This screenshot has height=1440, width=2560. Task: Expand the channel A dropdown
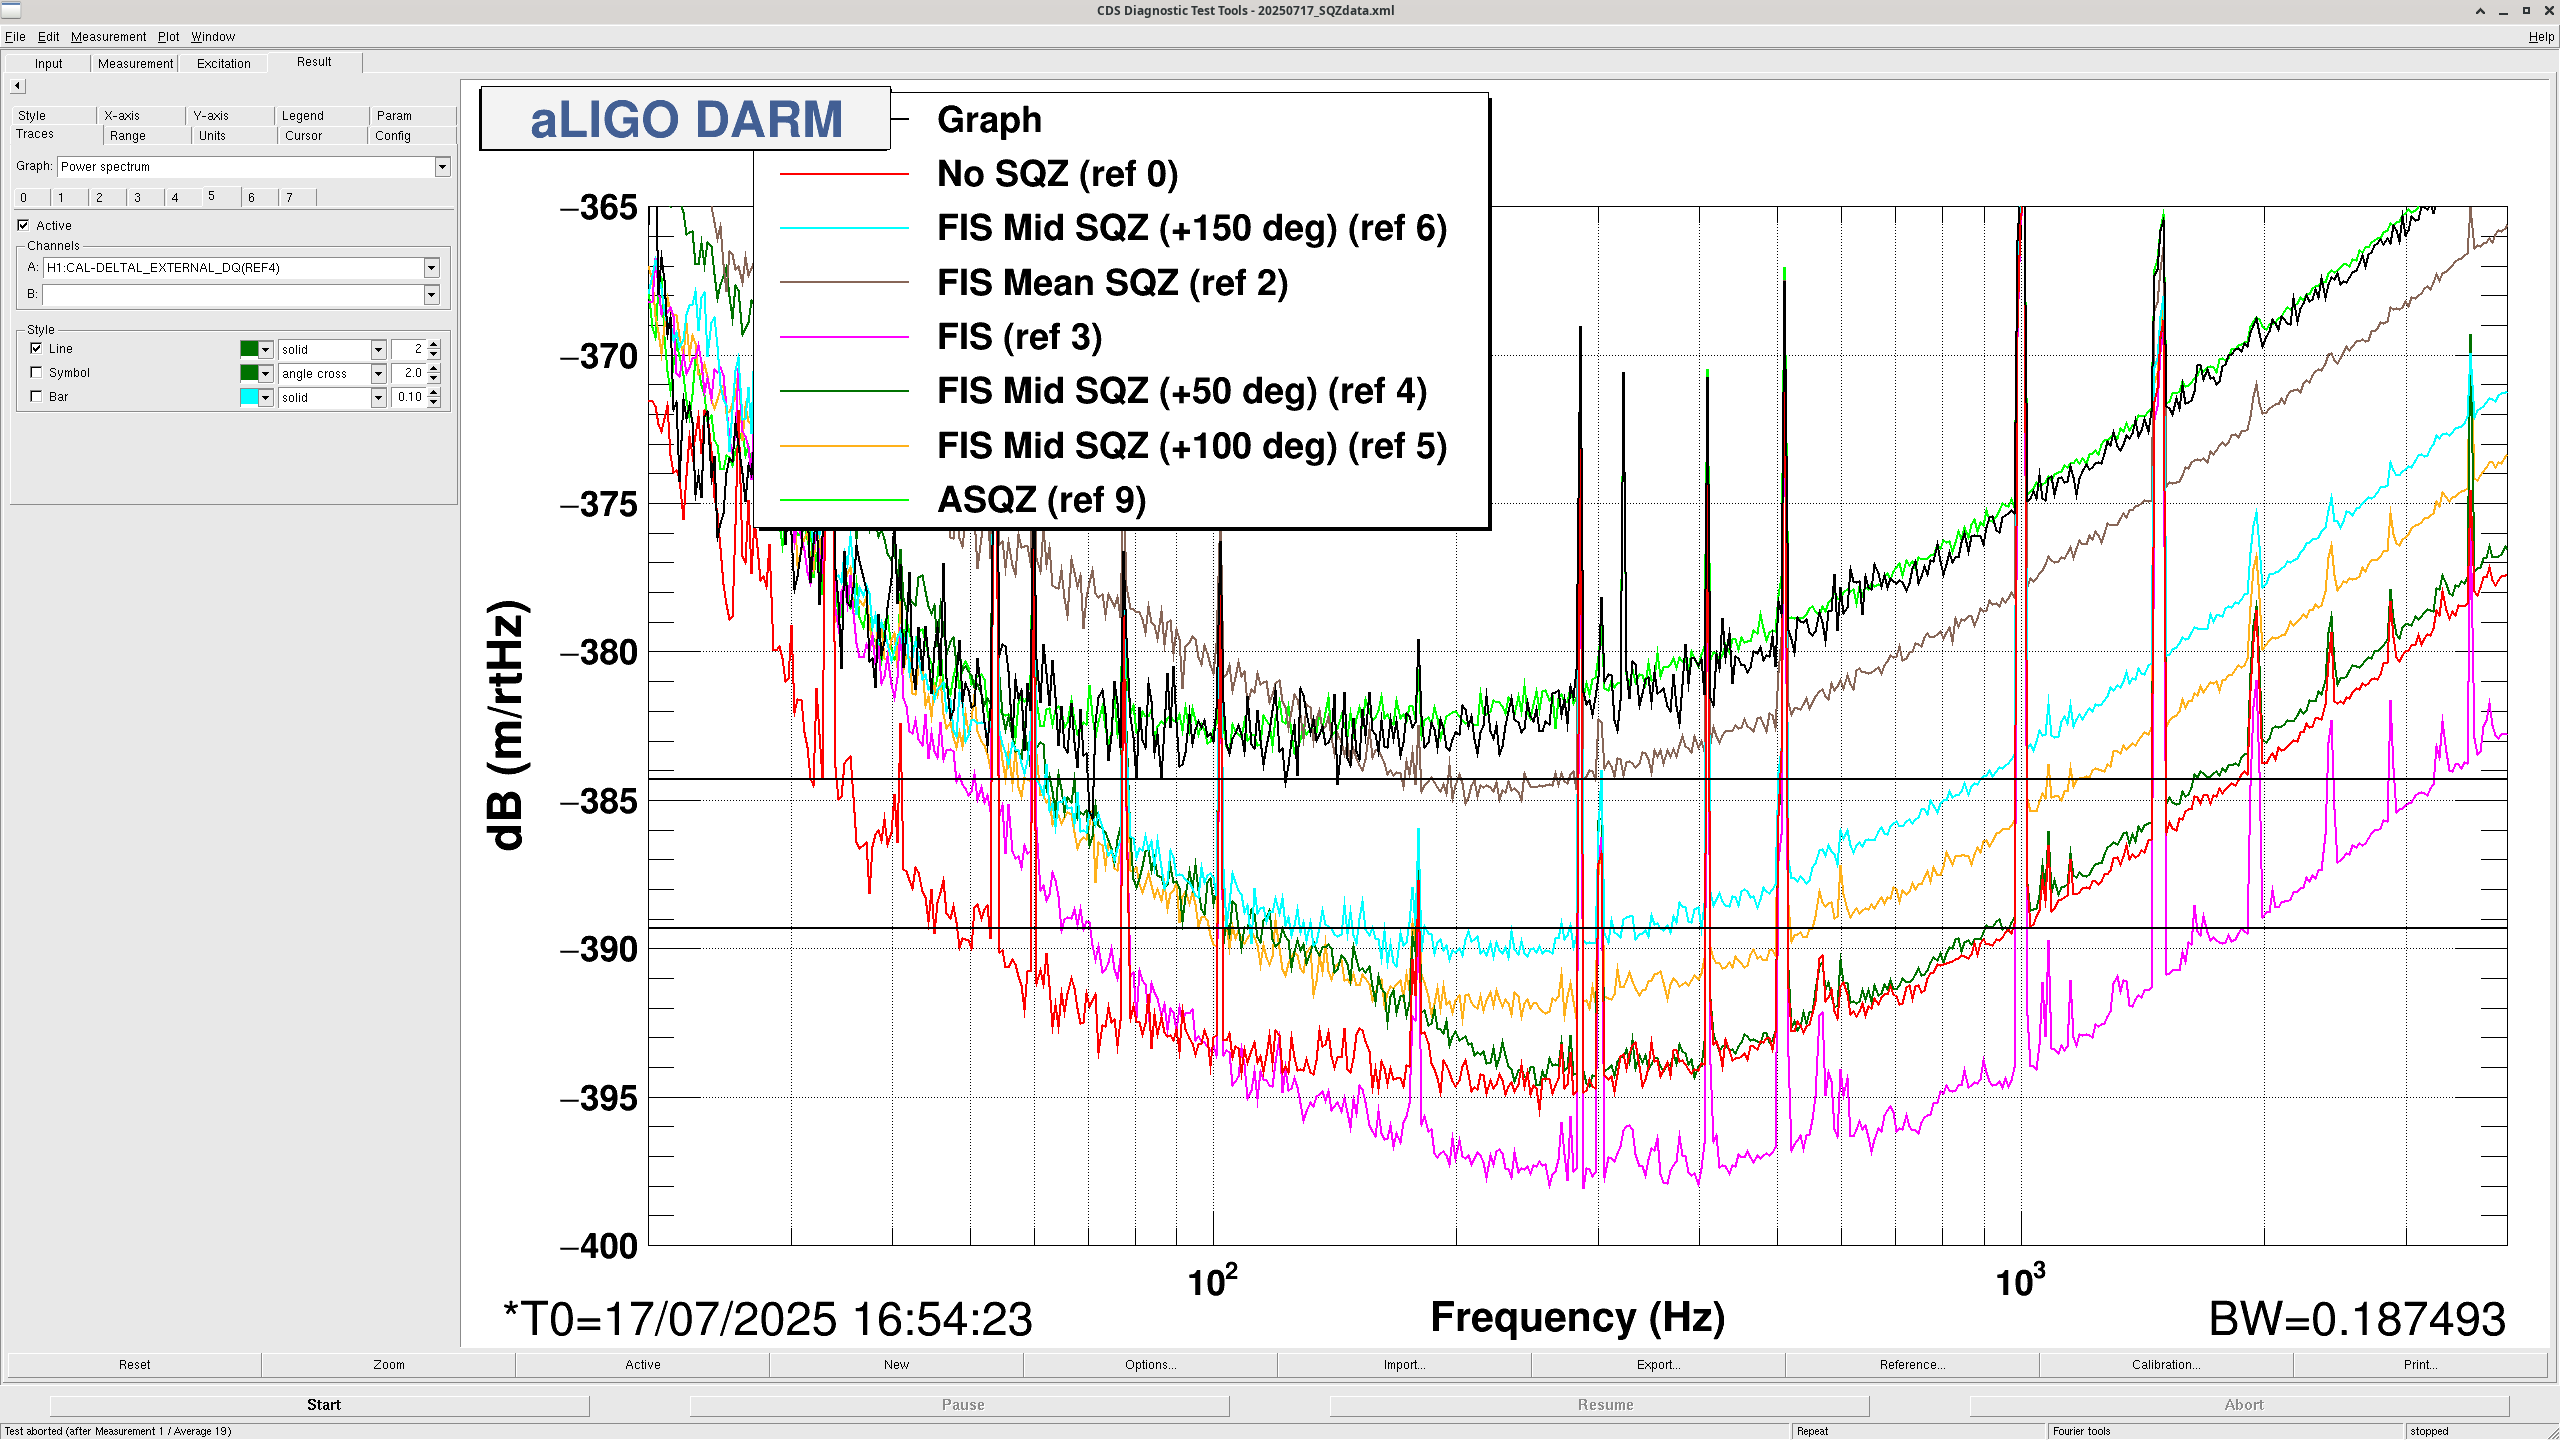[x=431, y=268]
